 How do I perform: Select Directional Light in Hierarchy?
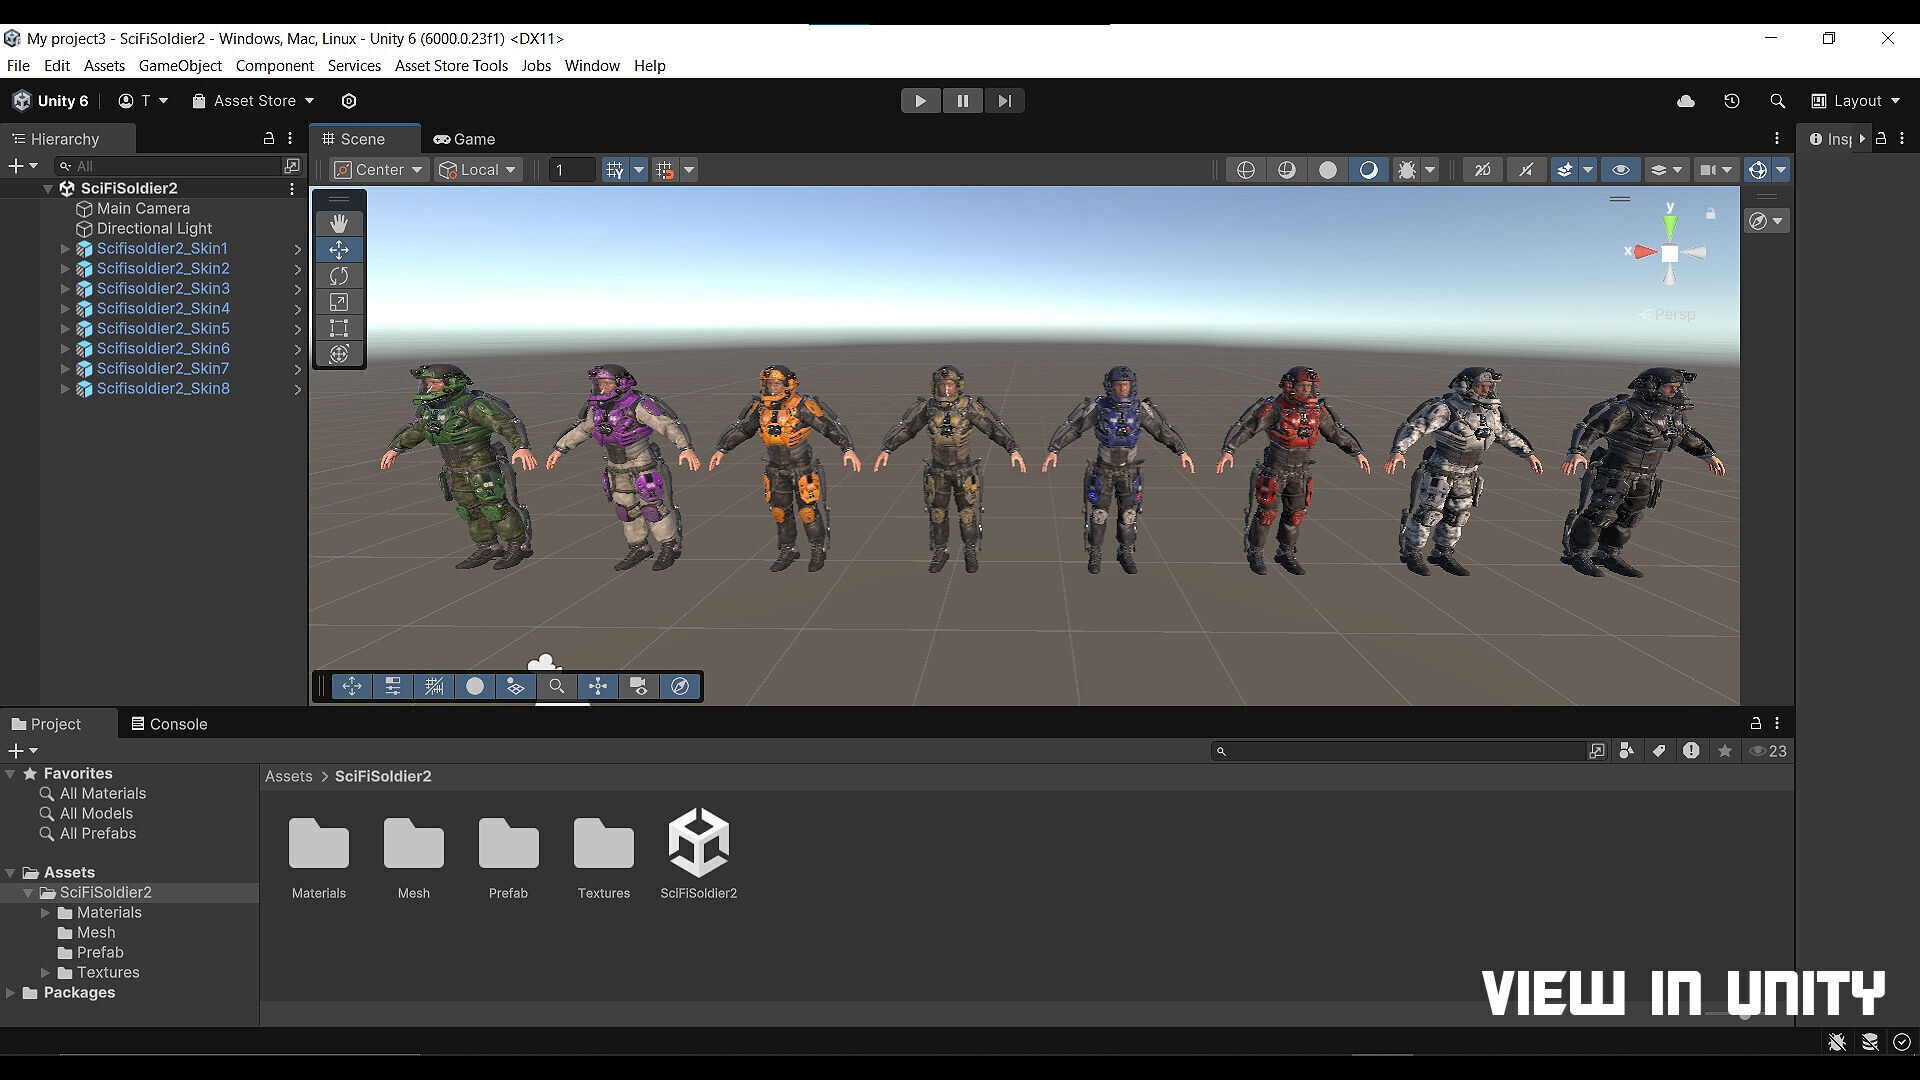click(x=154, y=228)
